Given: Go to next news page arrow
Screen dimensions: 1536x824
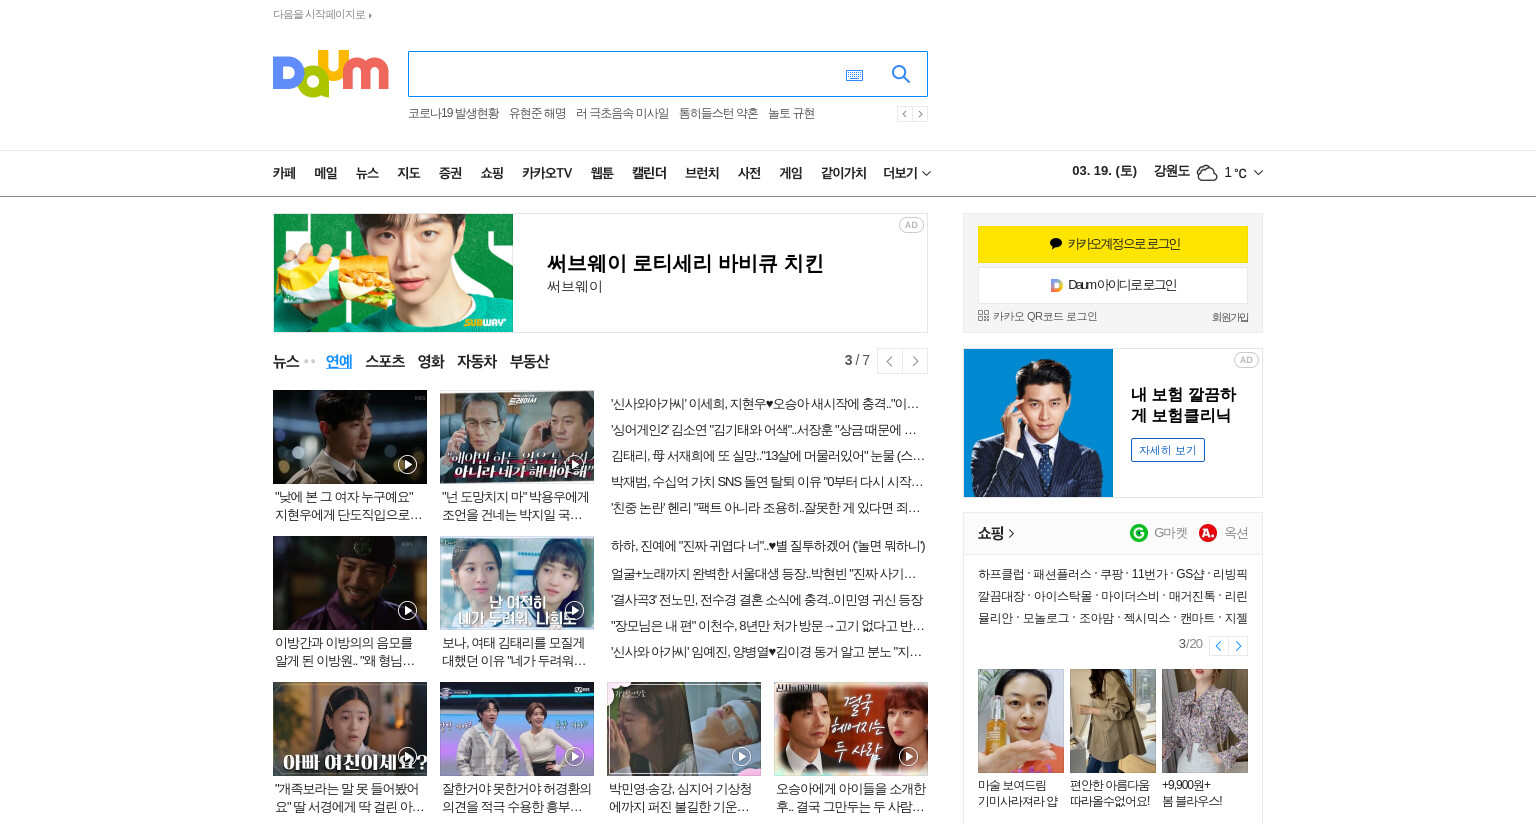Looking at the screenshot, I should pos(915,361).
